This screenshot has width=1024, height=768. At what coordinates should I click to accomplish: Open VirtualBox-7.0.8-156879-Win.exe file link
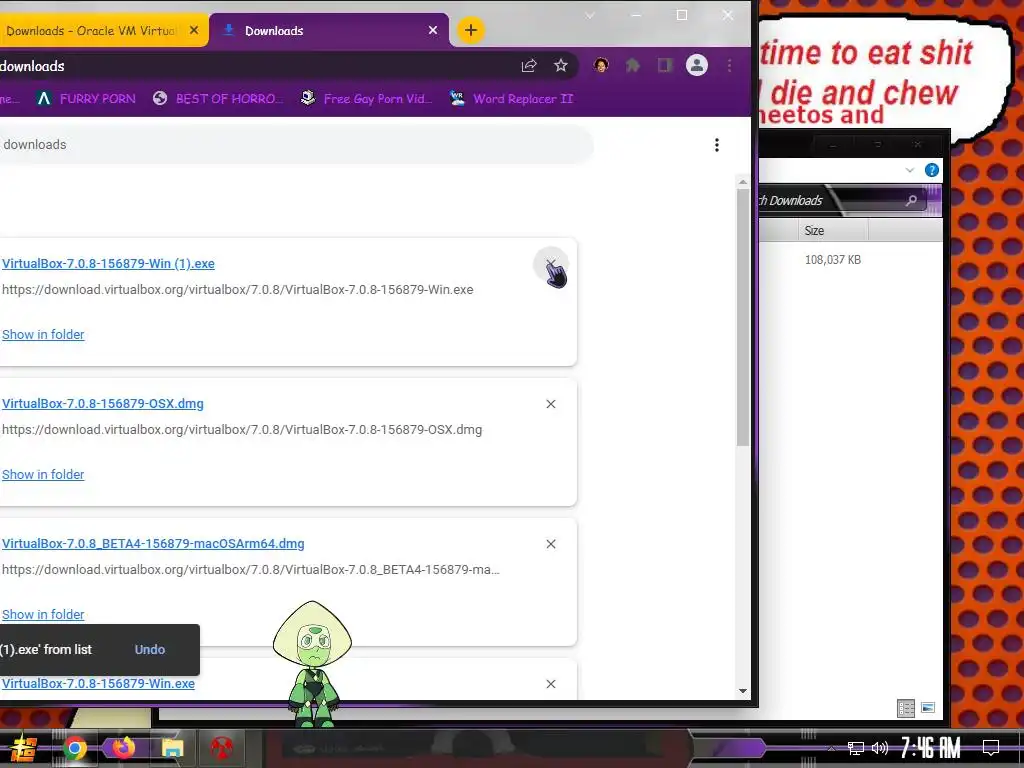point(98,684)
